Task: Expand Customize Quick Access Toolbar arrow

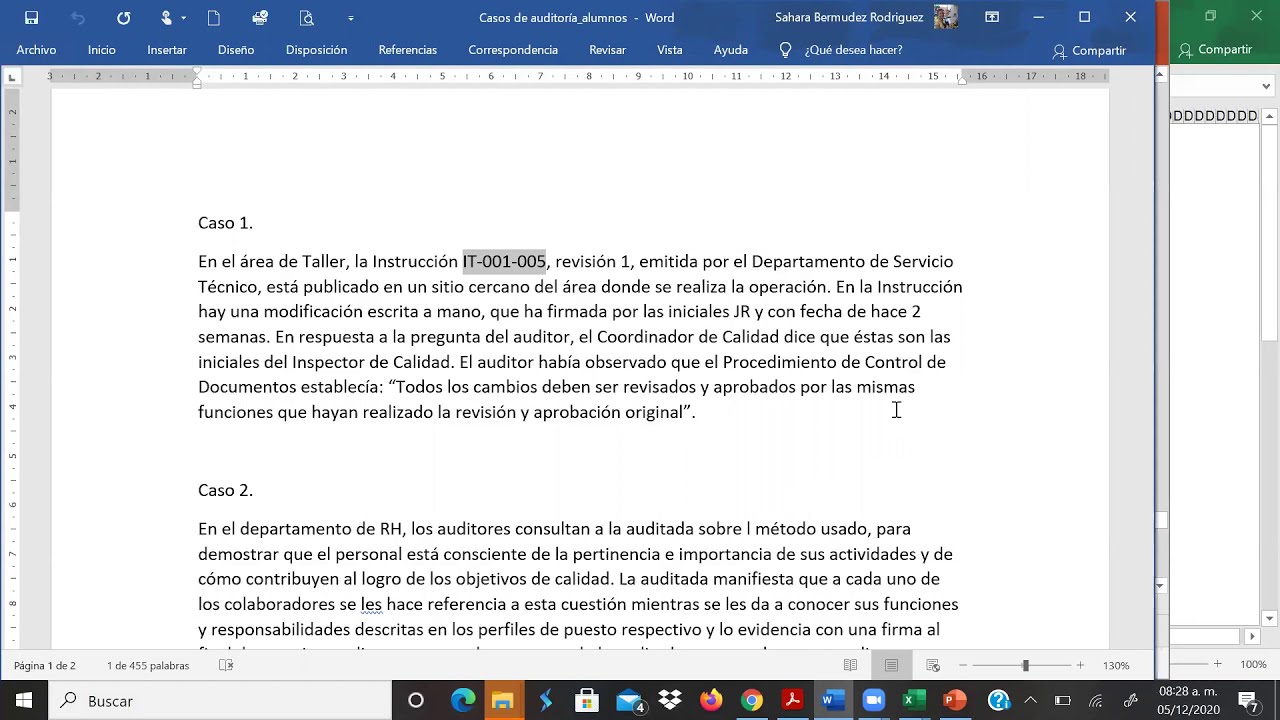Action: point(350,18)
